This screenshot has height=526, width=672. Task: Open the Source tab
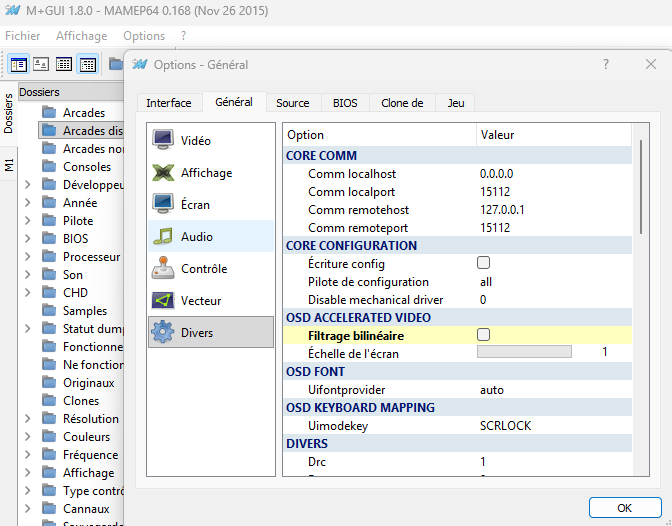(293, 103)
